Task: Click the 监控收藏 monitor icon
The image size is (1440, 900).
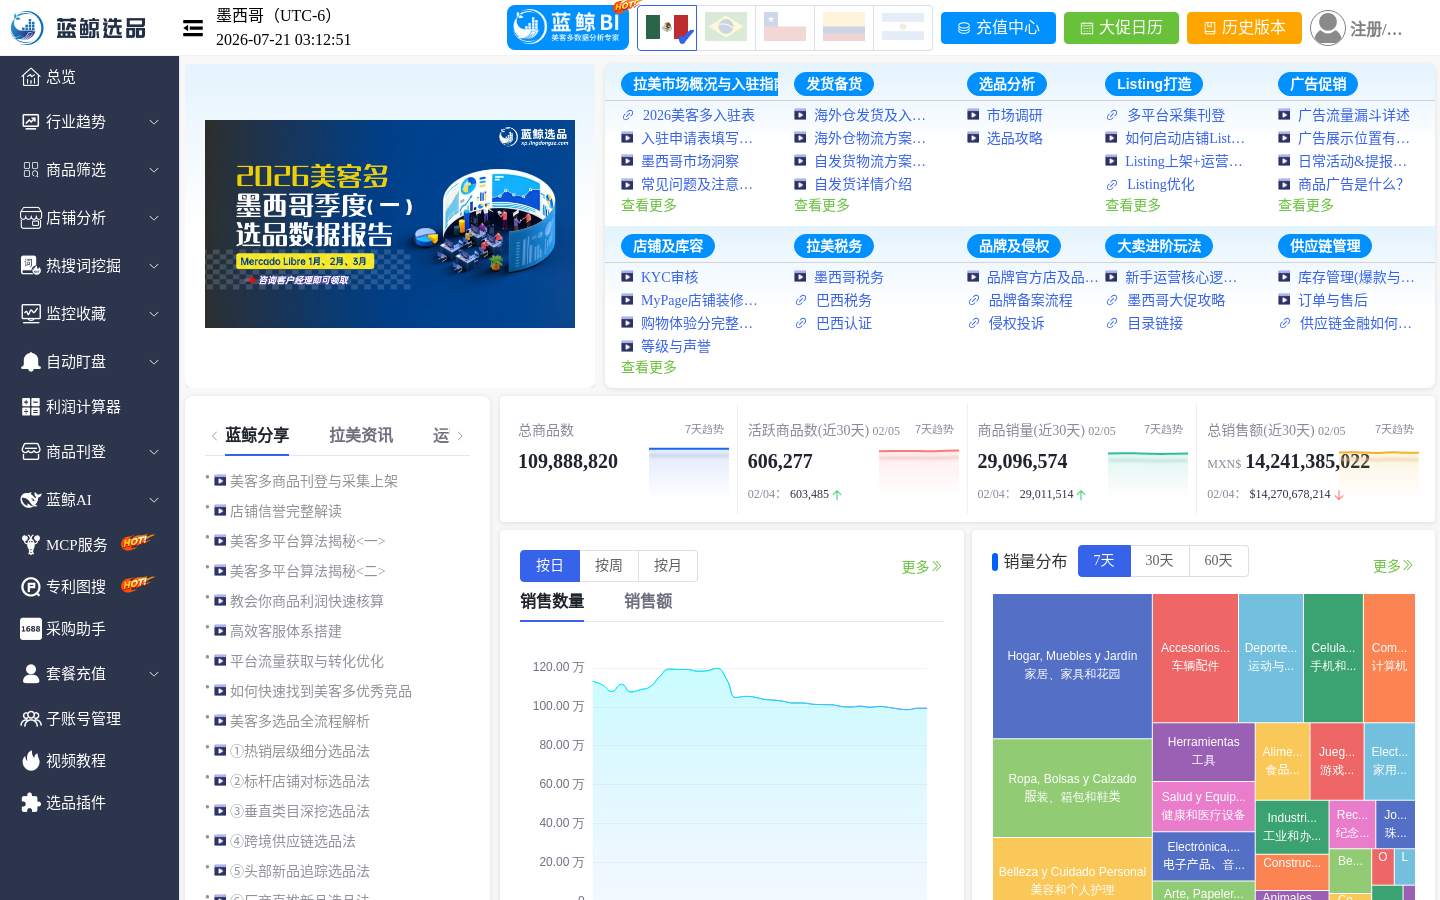Action: coord(31,314)
